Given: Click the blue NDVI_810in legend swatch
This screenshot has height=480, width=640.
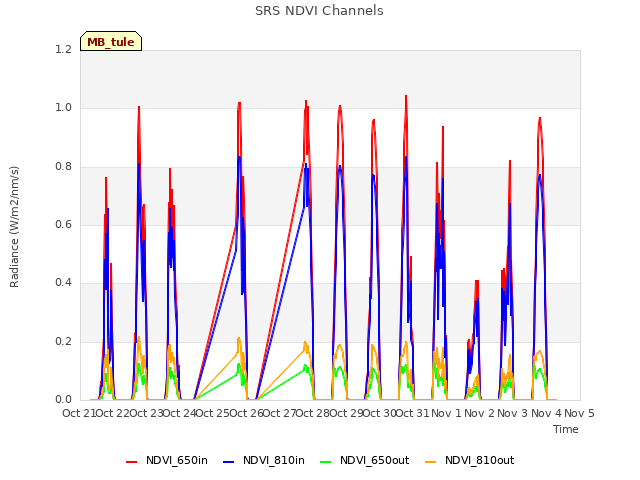Looking at the screenshot, I should 229,462.
